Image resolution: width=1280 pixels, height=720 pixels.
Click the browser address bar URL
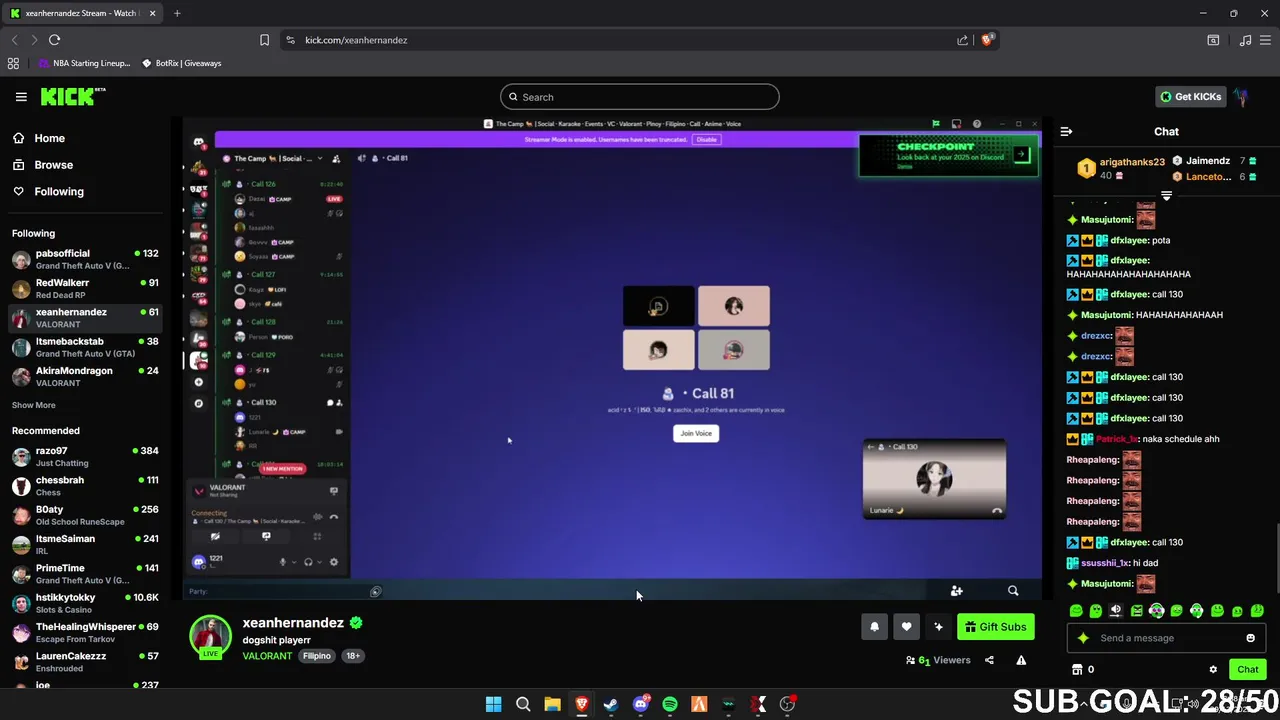pyautogui.click(x=356, y=40)
